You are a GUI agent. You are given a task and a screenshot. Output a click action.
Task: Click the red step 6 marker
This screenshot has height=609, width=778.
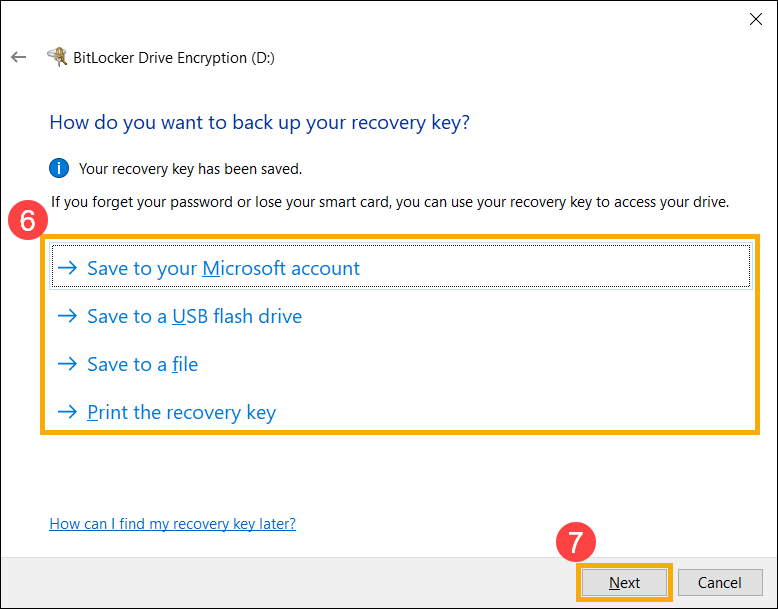28,220
